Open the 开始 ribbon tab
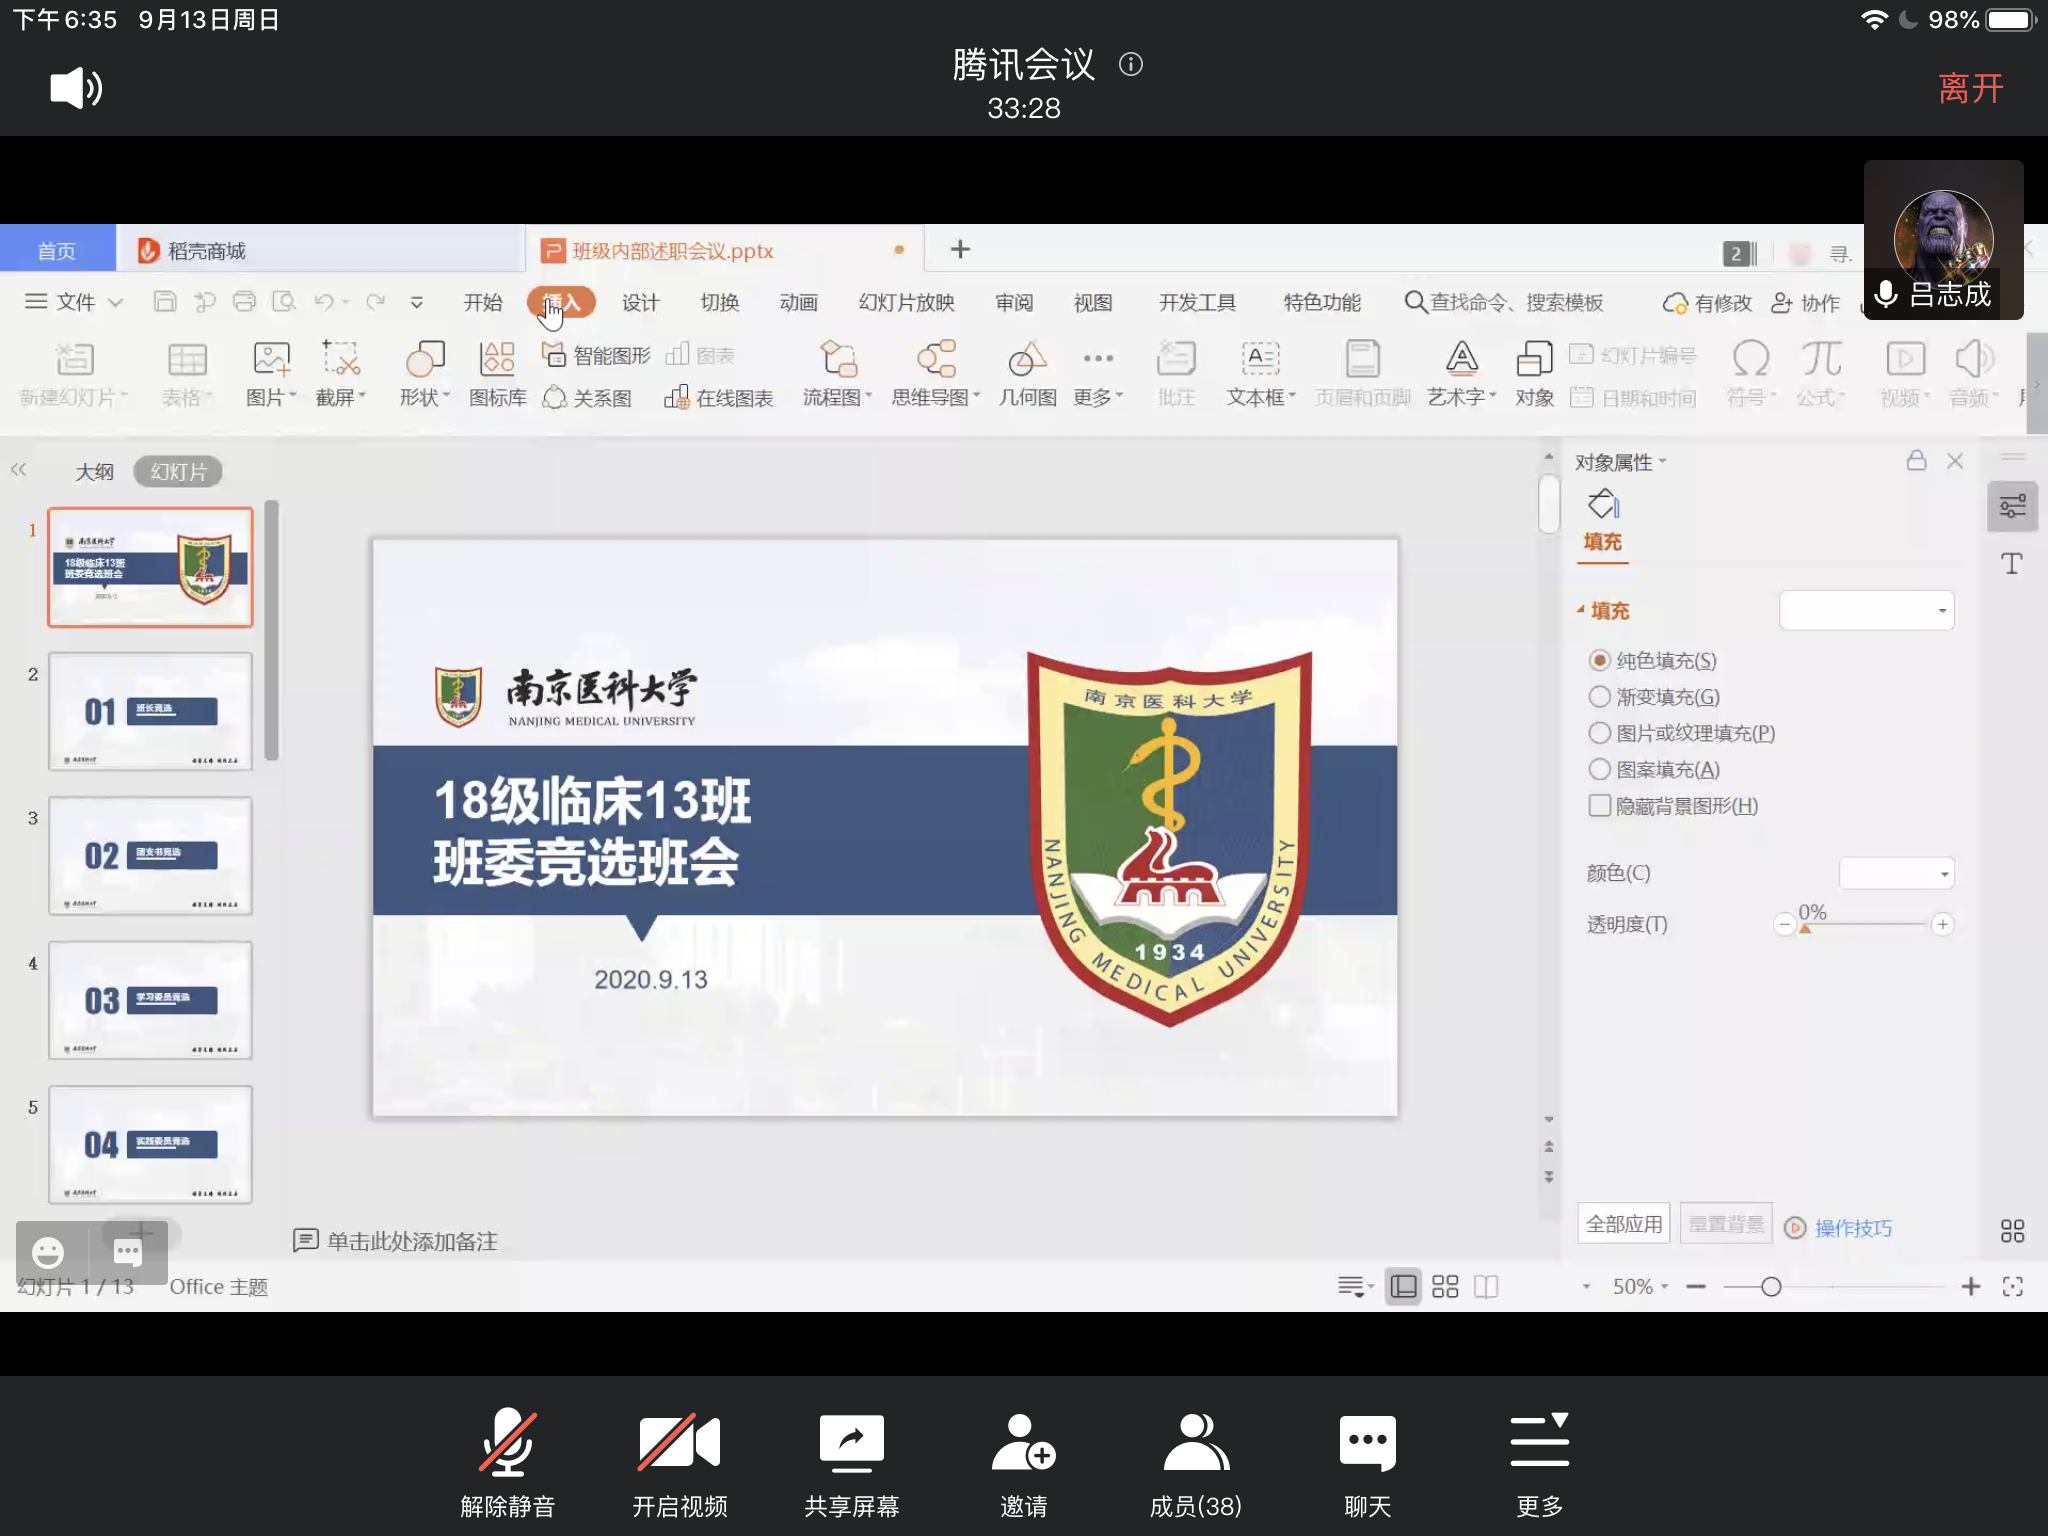The width and height of the screenshot is (2048, 1536). (483, 302)
